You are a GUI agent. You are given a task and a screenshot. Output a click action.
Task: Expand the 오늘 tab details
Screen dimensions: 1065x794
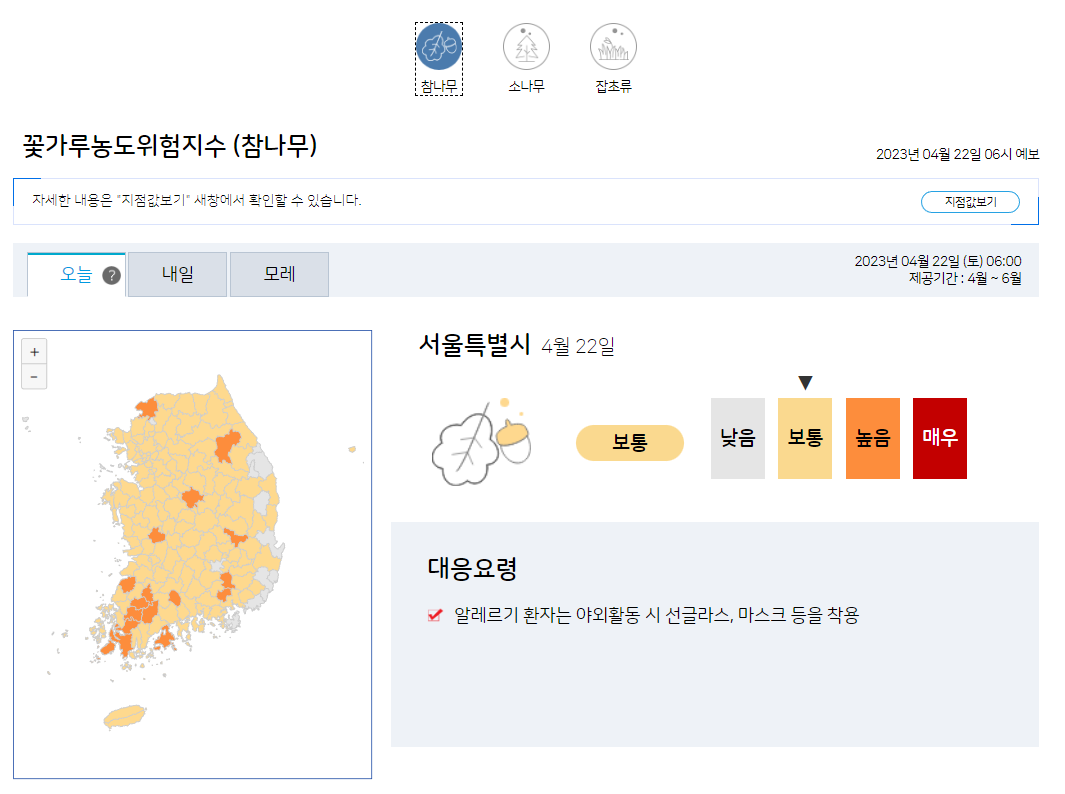(75, 274)
